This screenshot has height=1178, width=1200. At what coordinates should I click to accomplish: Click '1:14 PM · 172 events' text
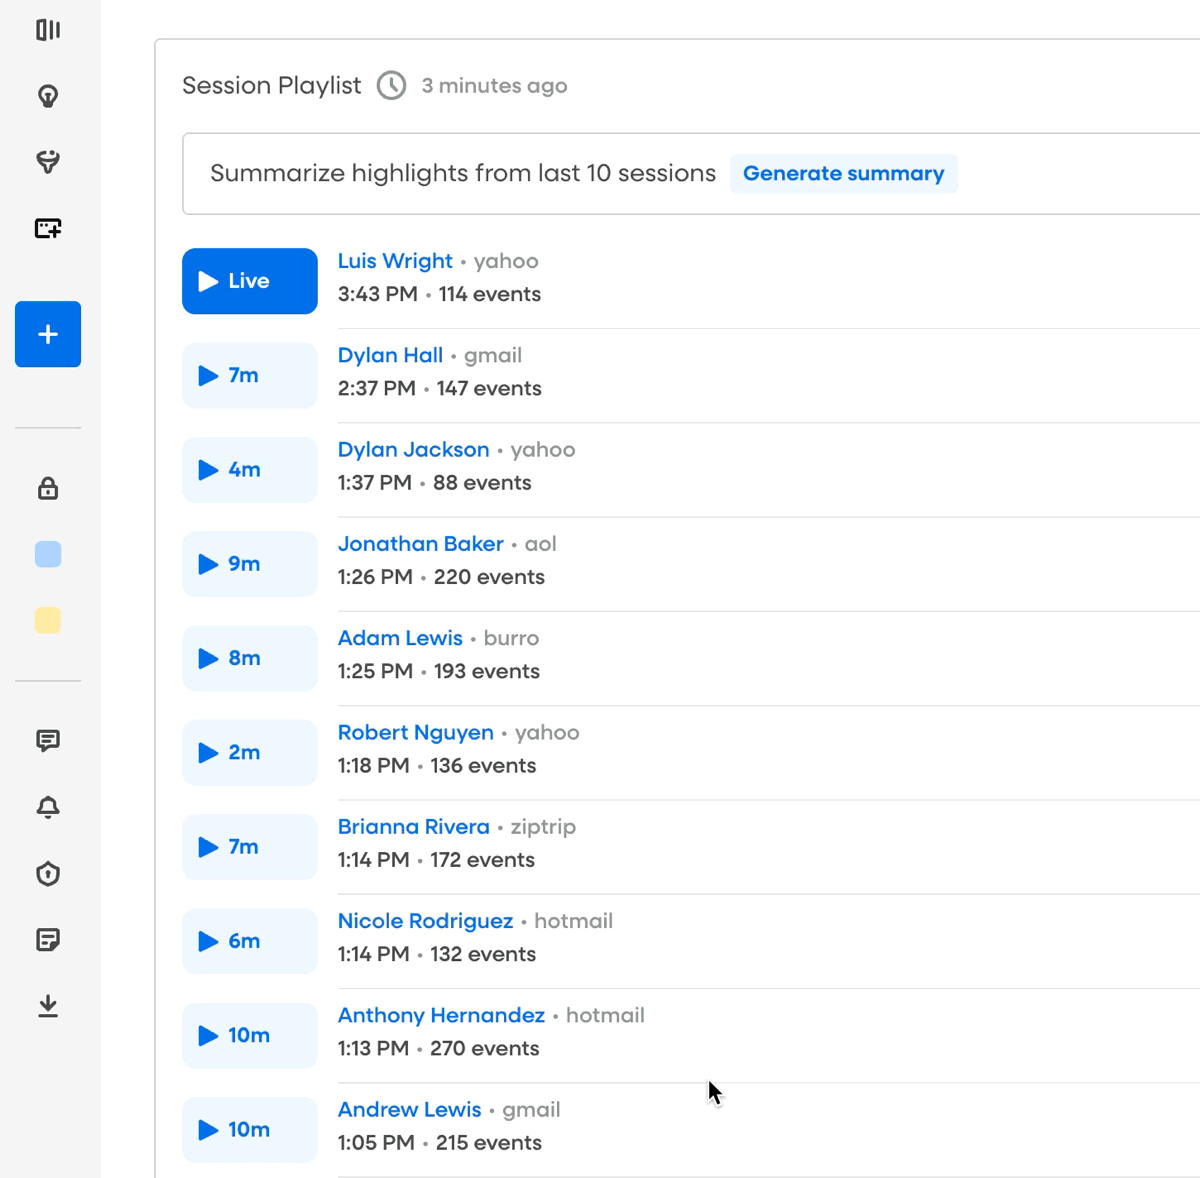(436, 860)
